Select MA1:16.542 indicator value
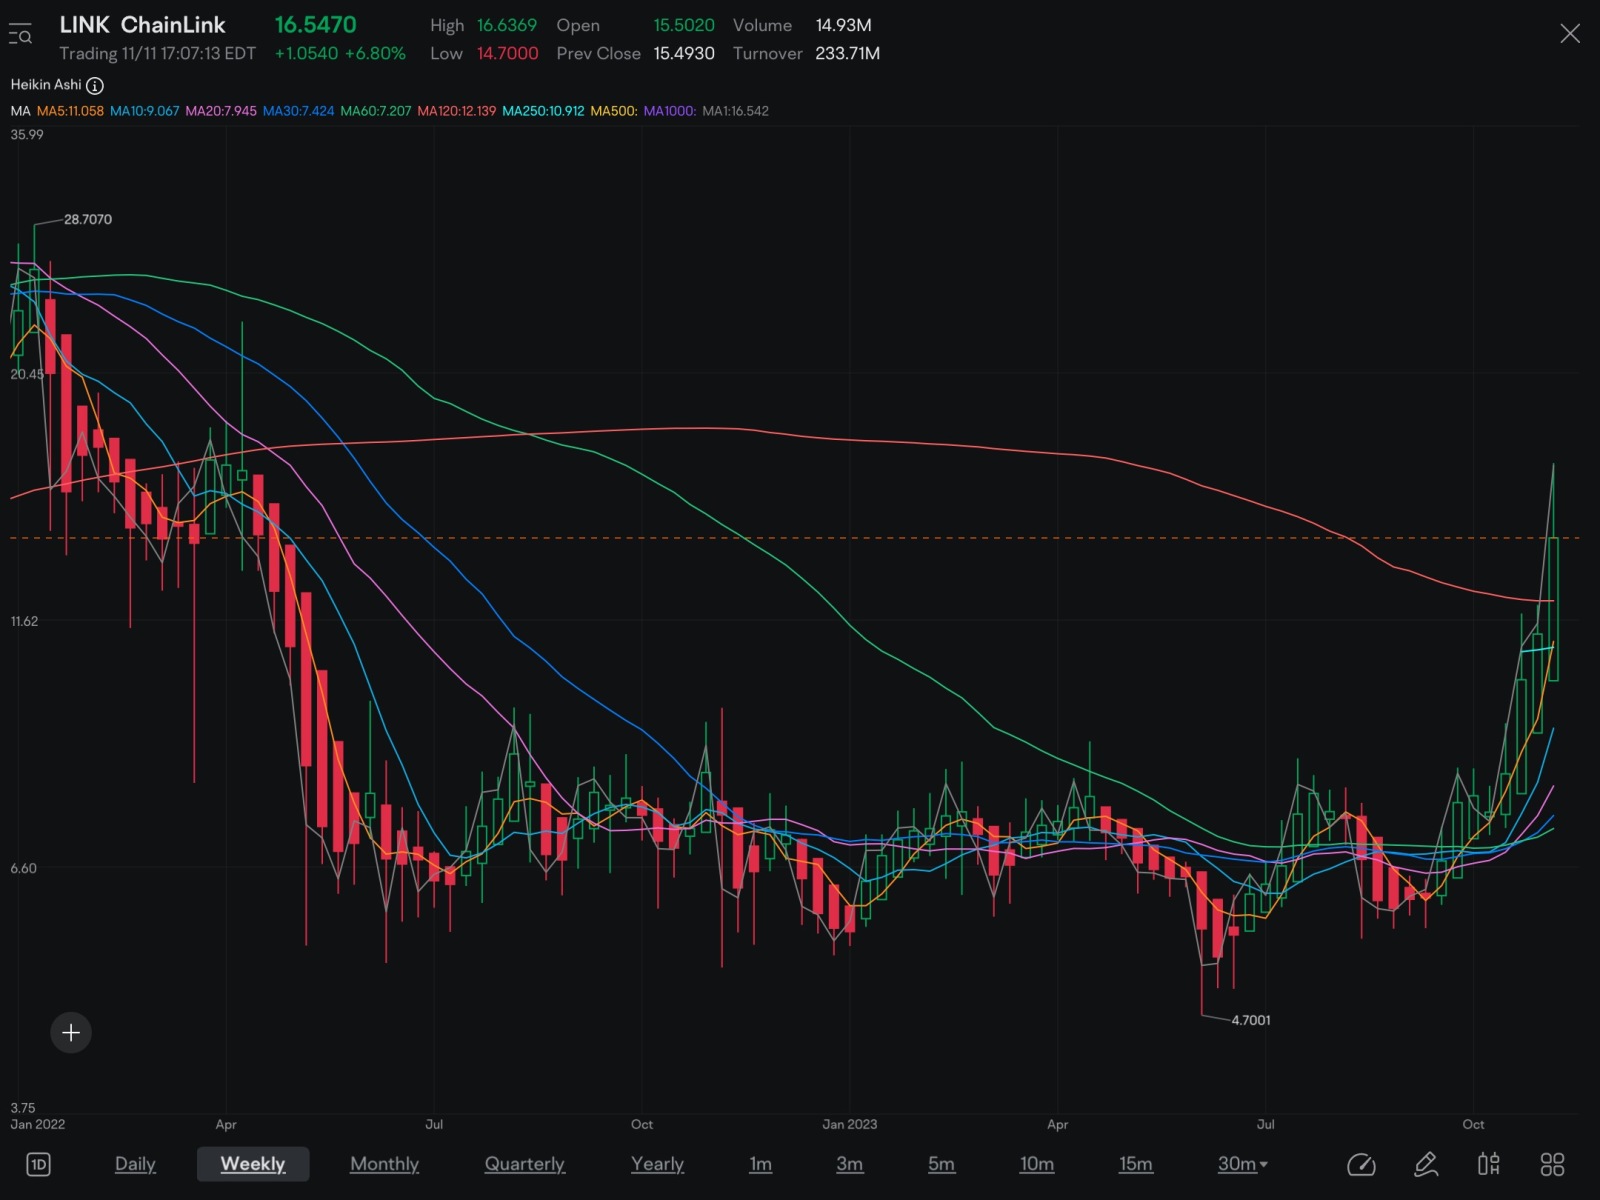1600x1200 pixels. (x=736, y=111)
